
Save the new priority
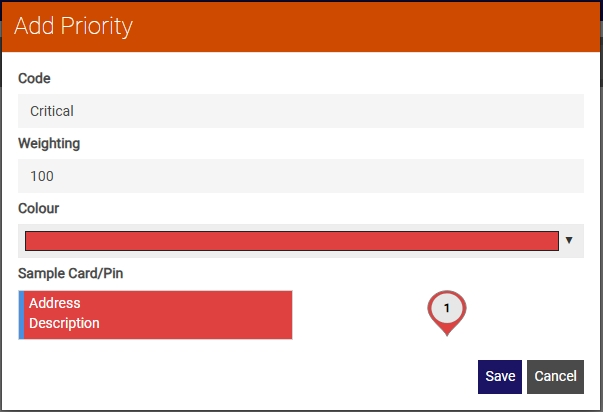click(x=500, y=377)
